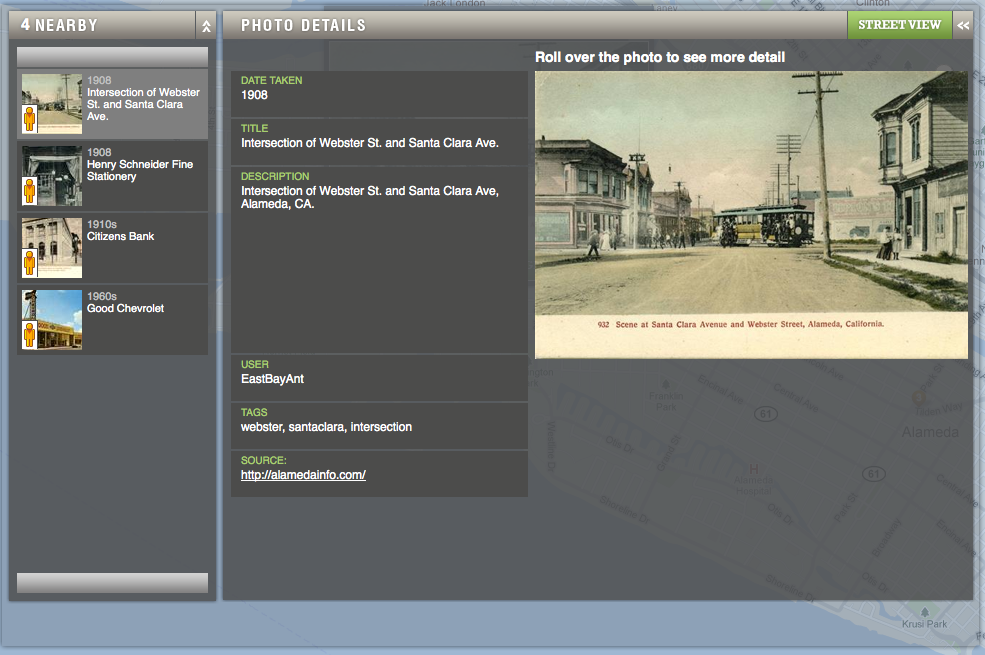Select the "Good Chevrolet" title in the nearby list
Screen dimensions: 985x655
pos(126,309)
